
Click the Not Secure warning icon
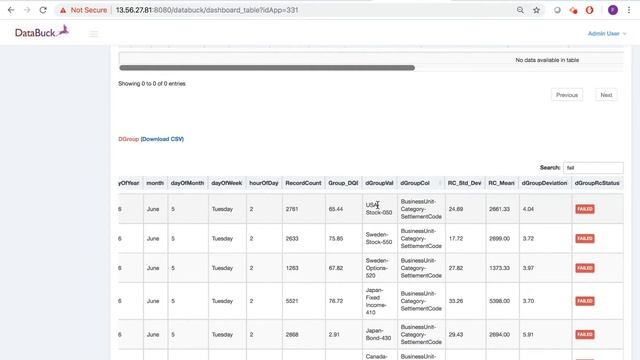point(63,10)
